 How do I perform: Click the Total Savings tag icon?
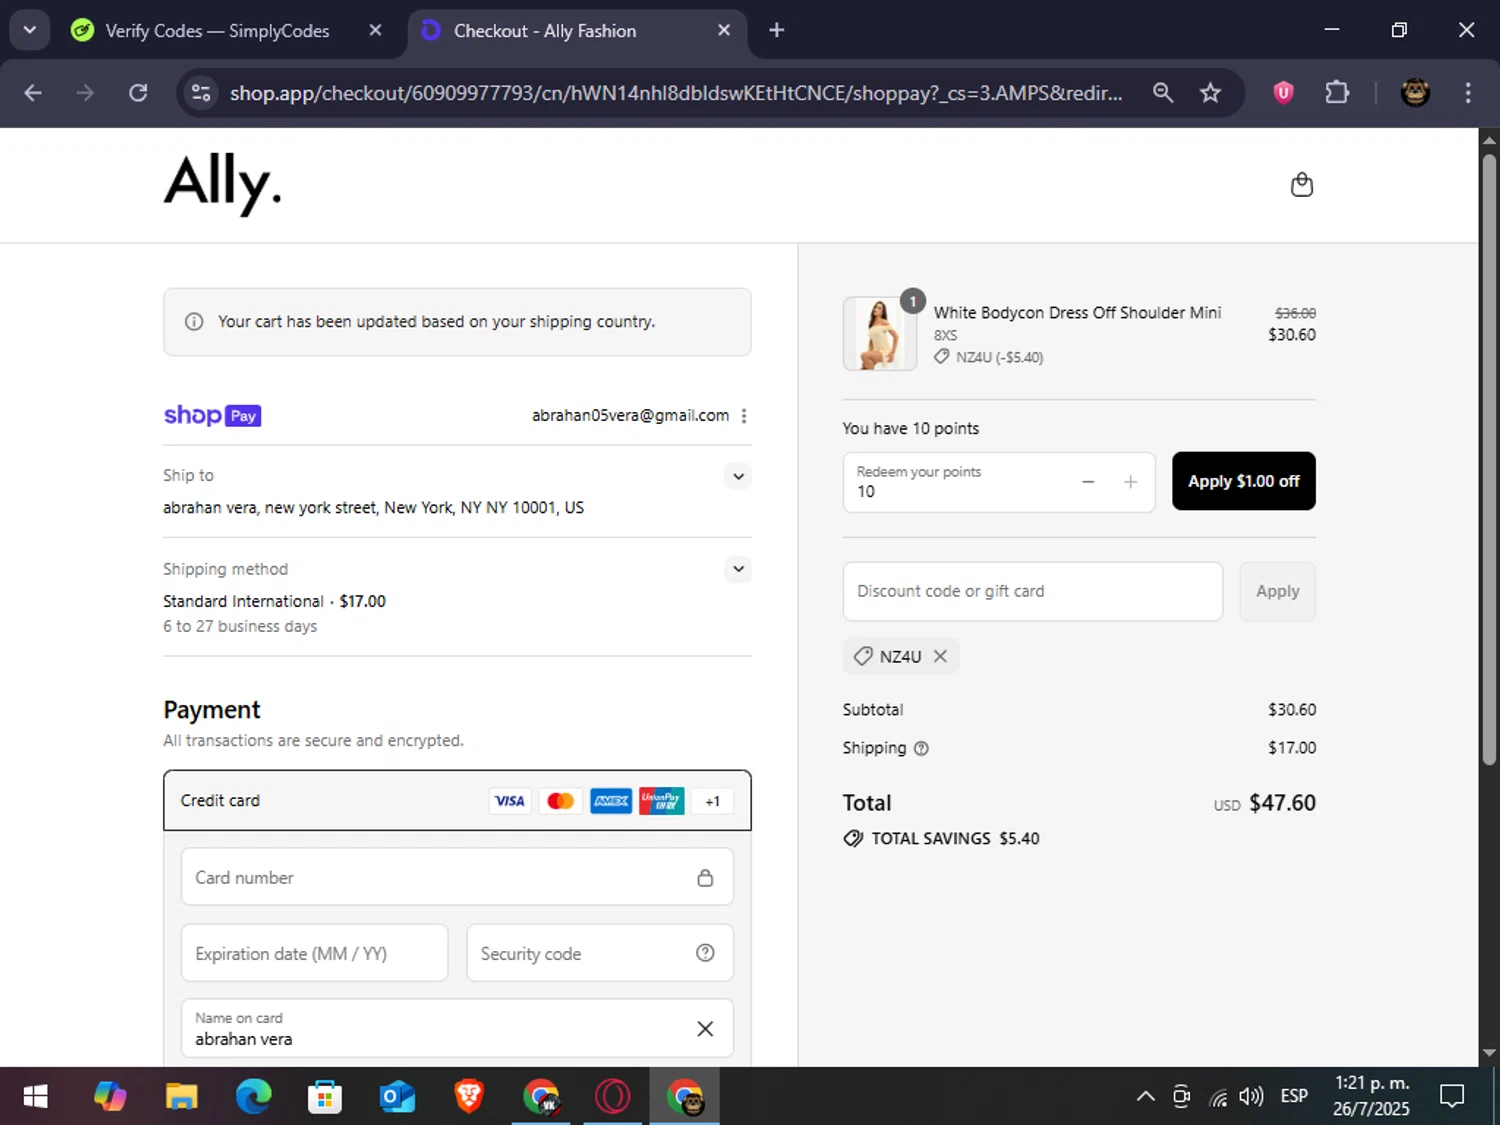pos(853,838)
